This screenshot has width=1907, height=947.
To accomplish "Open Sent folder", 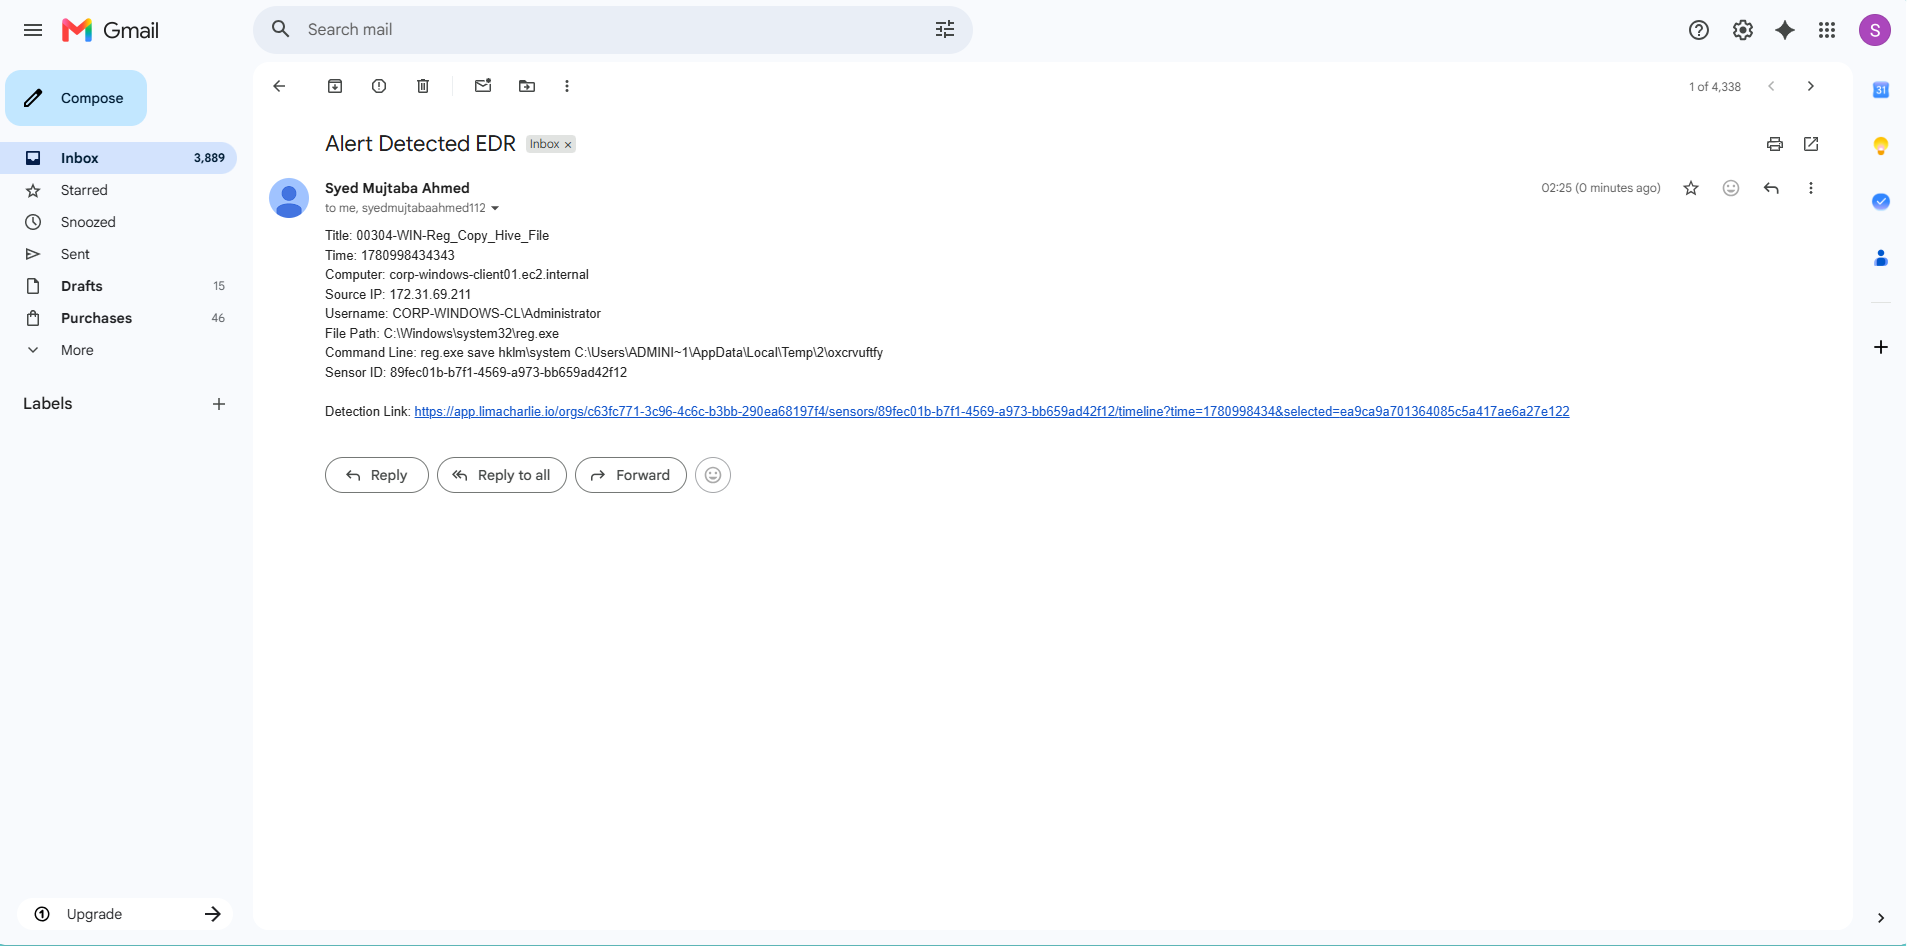I will pos(119,254).
